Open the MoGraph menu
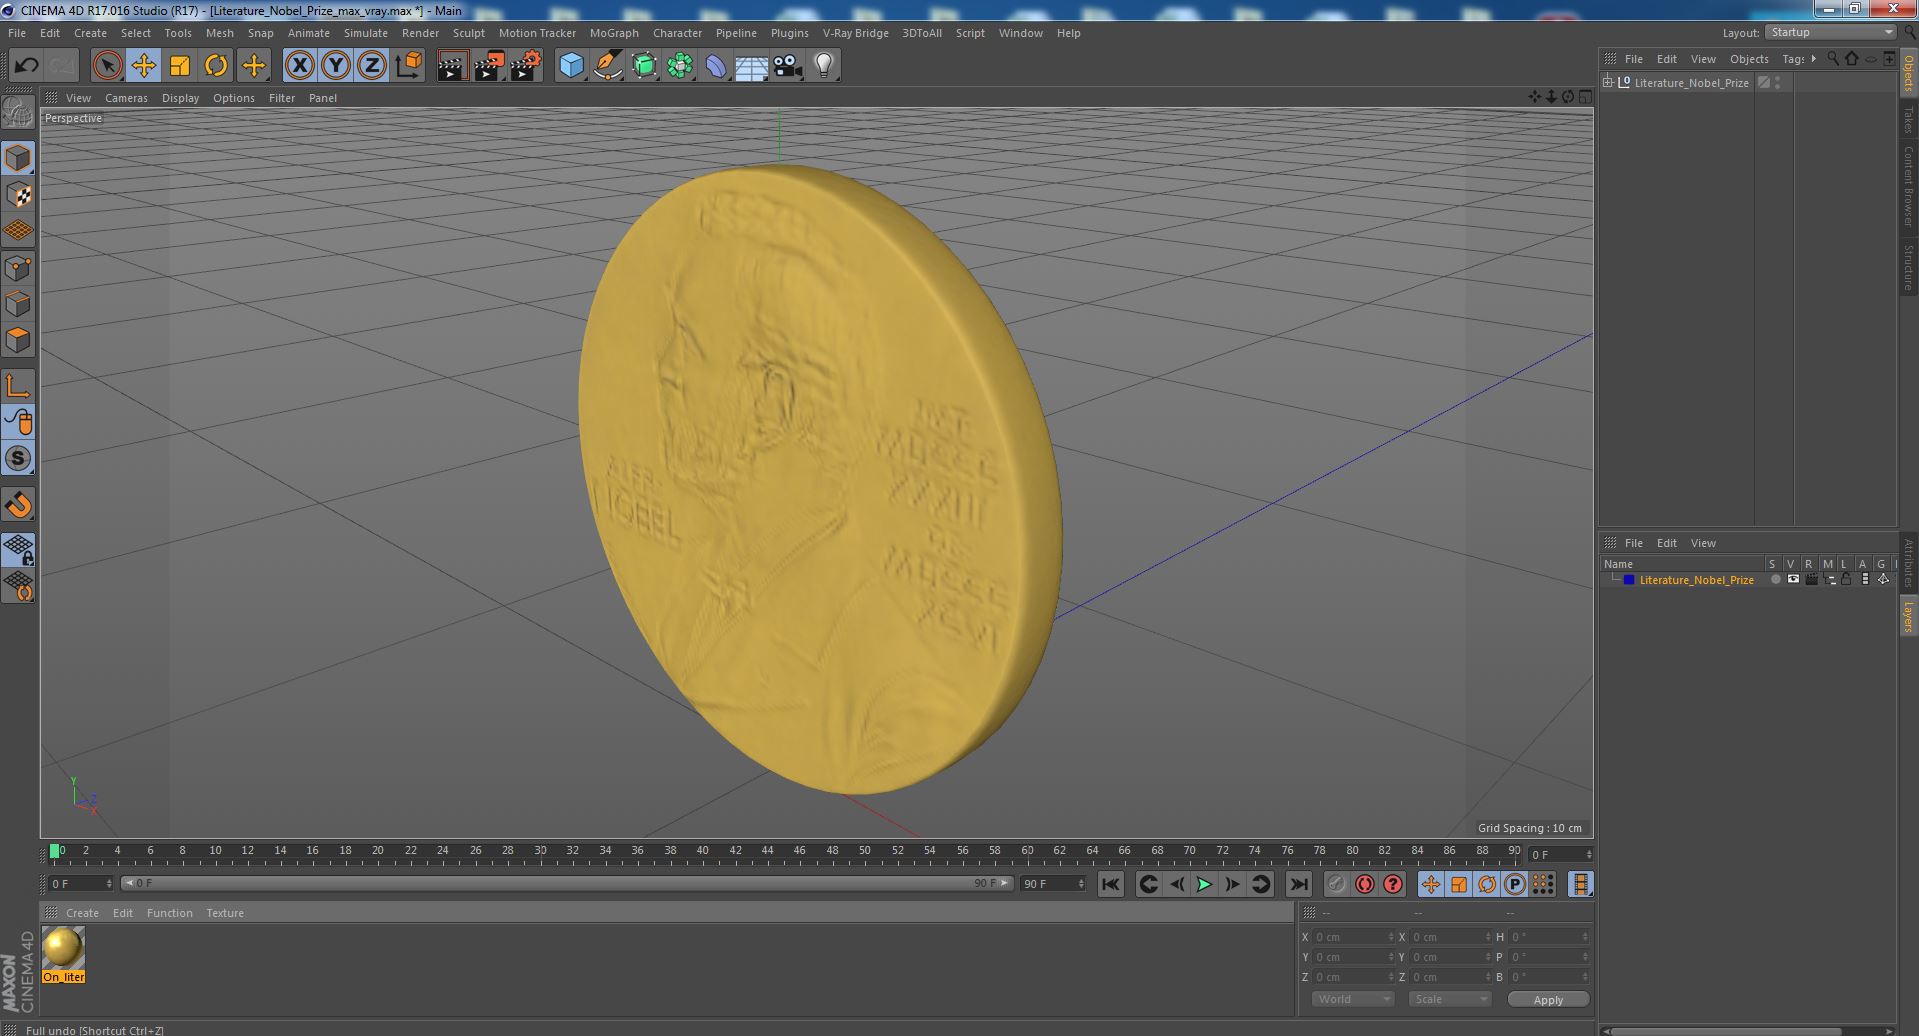 [x=614, y=33]
